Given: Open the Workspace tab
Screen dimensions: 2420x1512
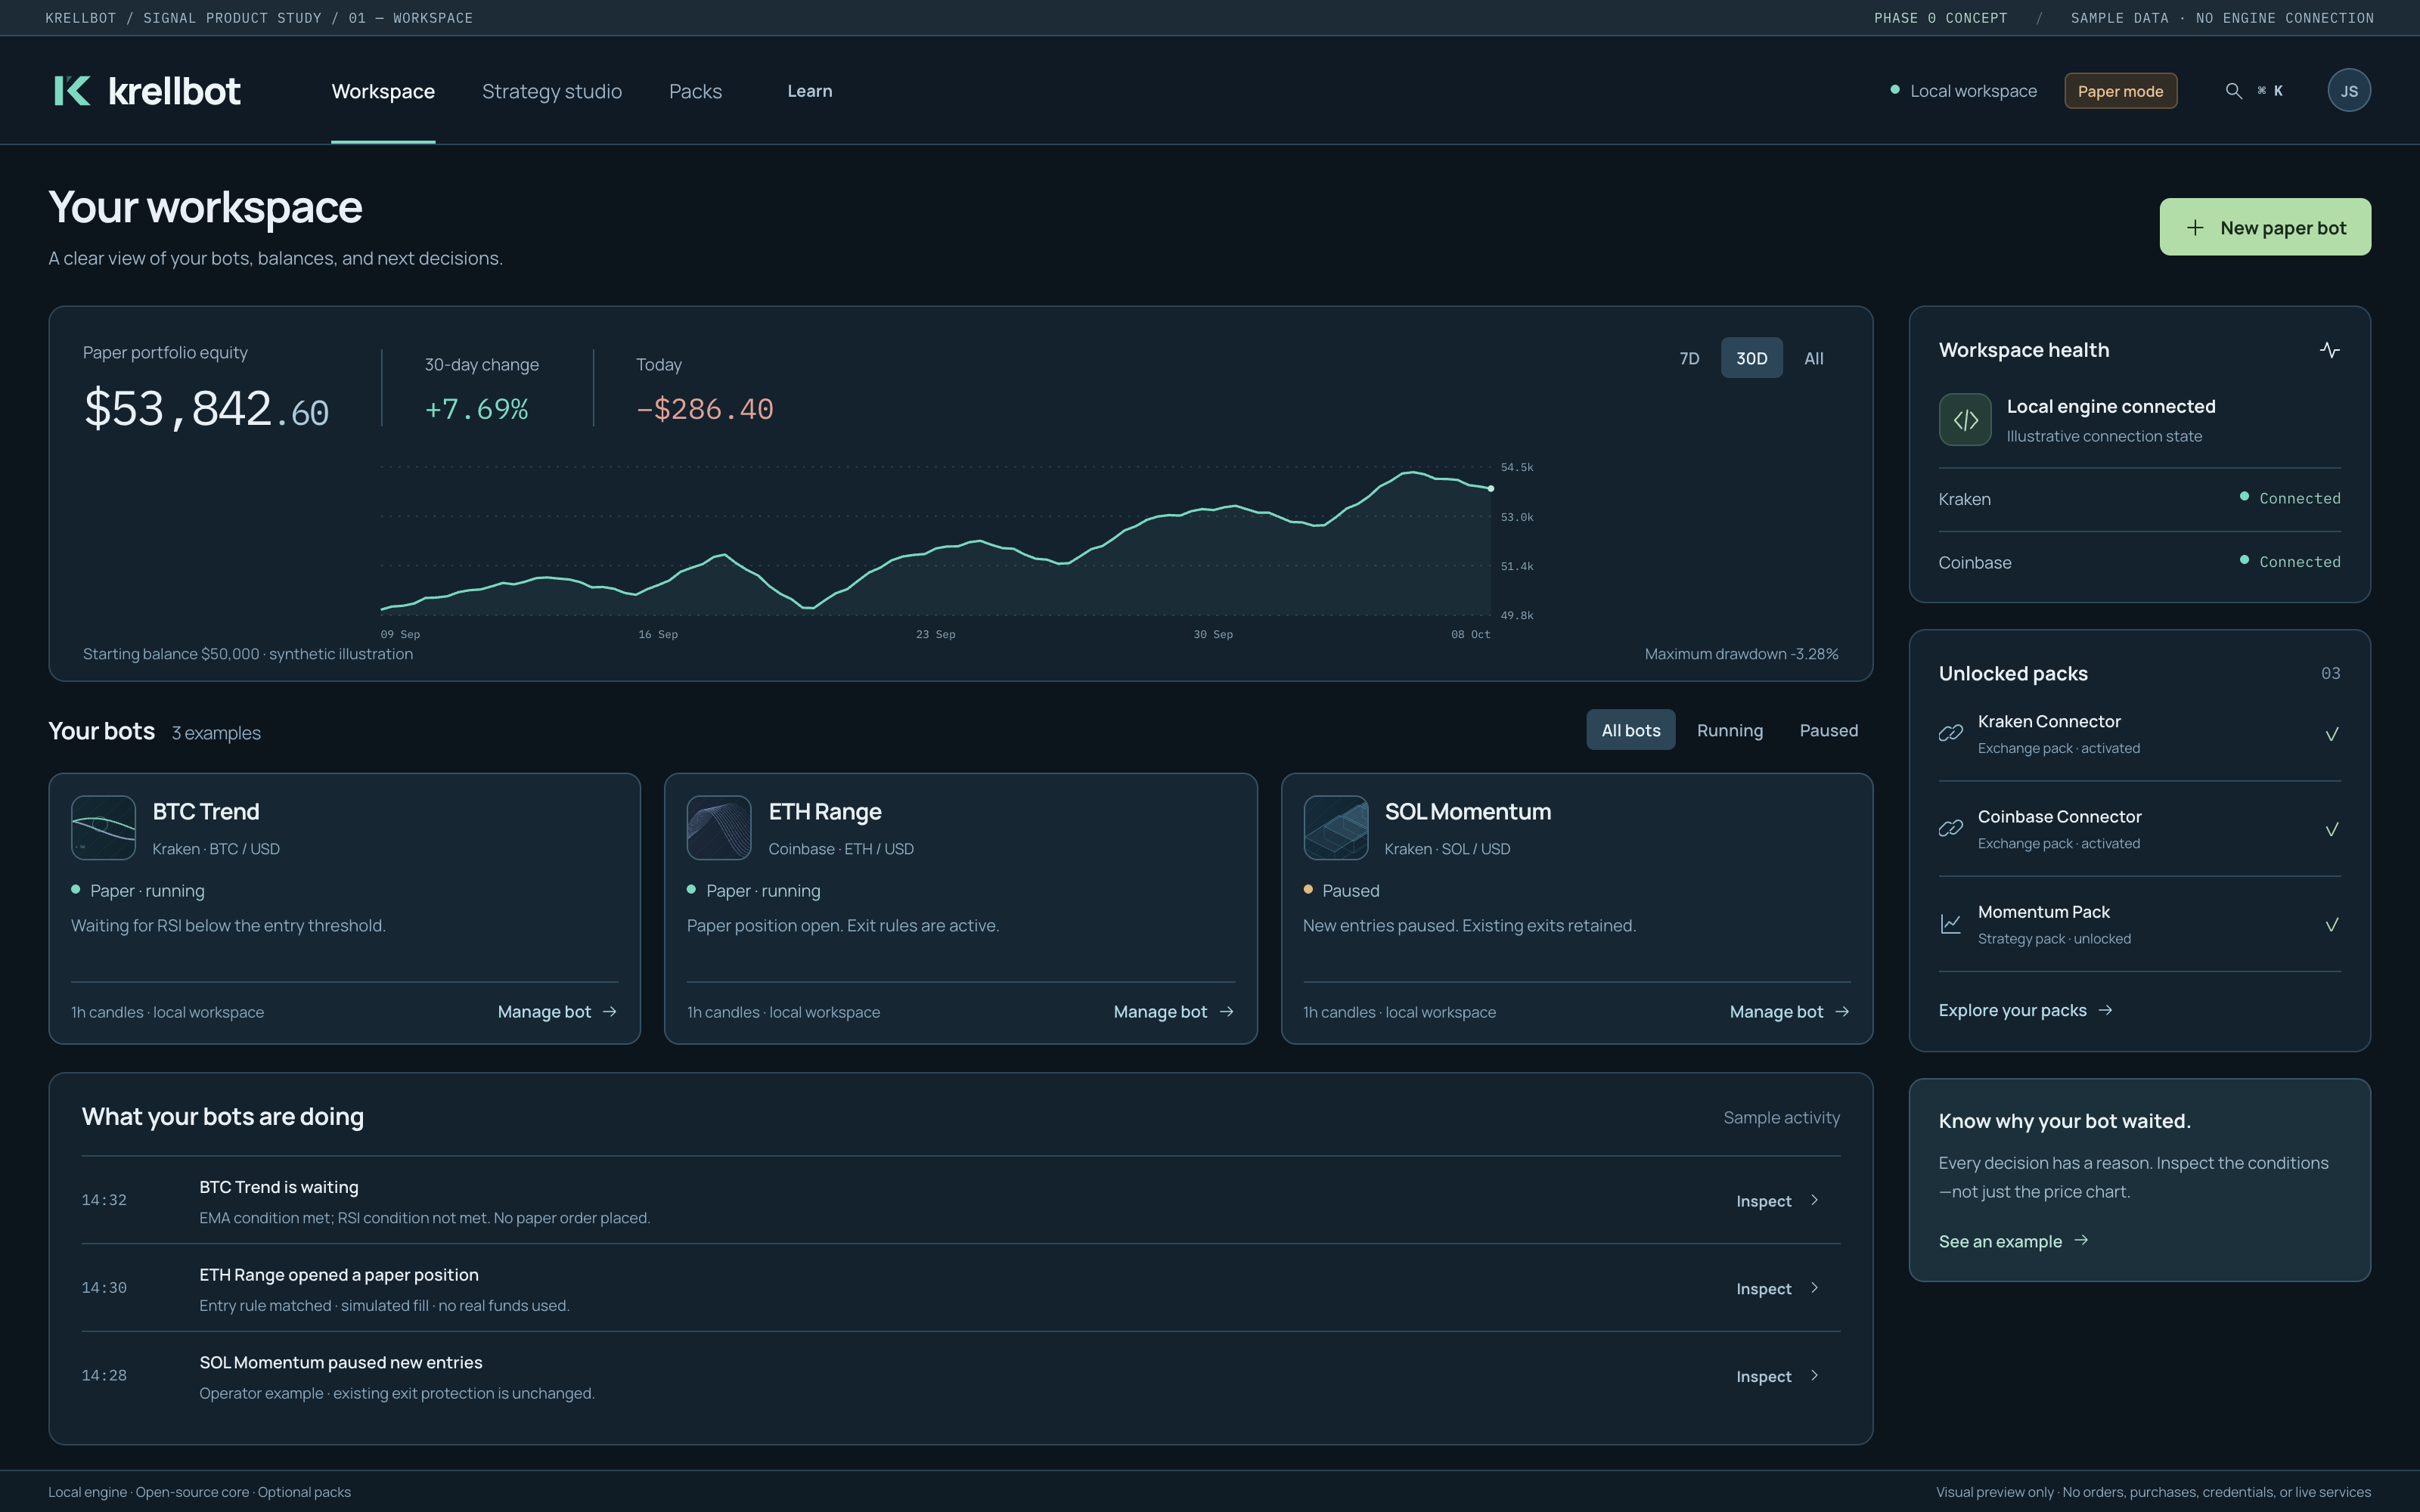Looking at the screenshot, I should 383,91.
